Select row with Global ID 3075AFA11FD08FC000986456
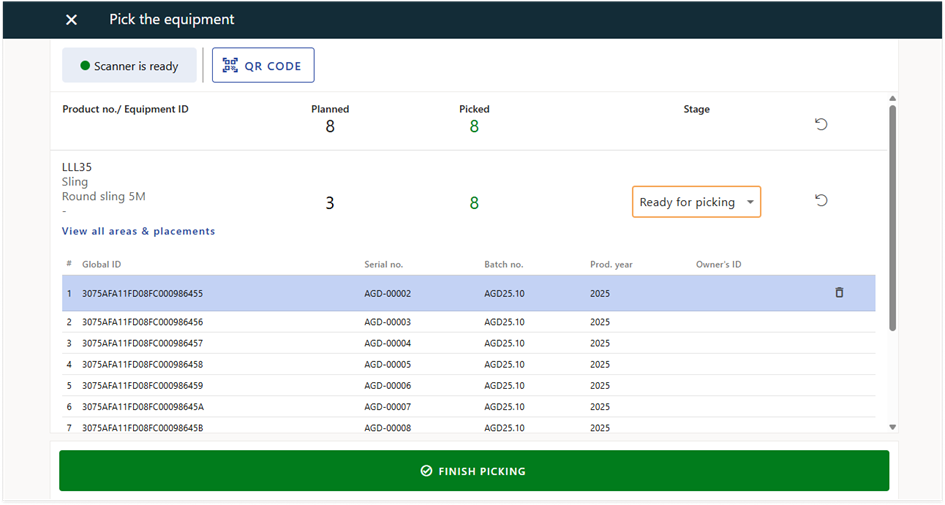This screenshot has height=505, width=945. pyautogui.click(x=468, y=322)
